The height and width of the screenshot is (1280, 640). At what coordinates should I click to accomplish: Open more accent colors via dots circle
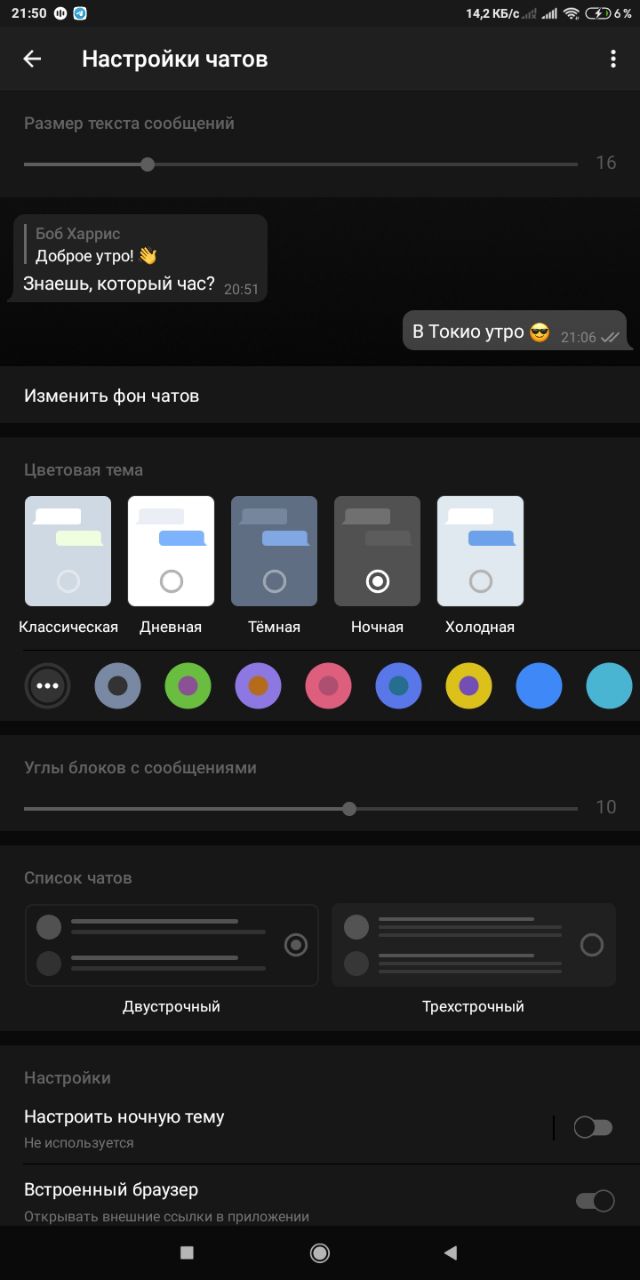[48, 686]
